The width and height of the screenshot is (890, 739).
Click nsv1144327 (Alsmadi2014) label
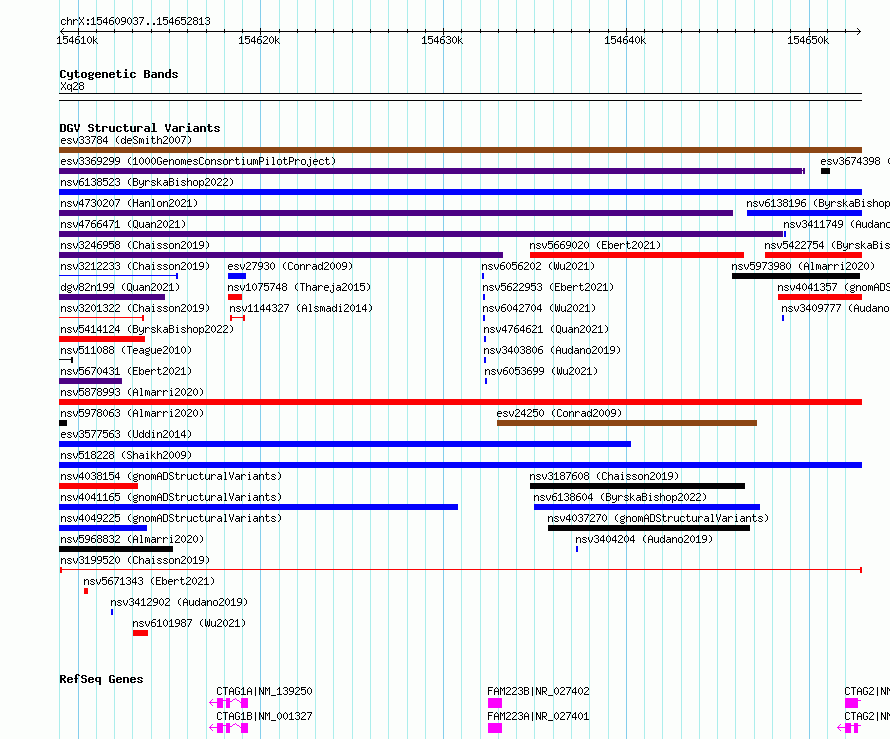pos(301,308)
